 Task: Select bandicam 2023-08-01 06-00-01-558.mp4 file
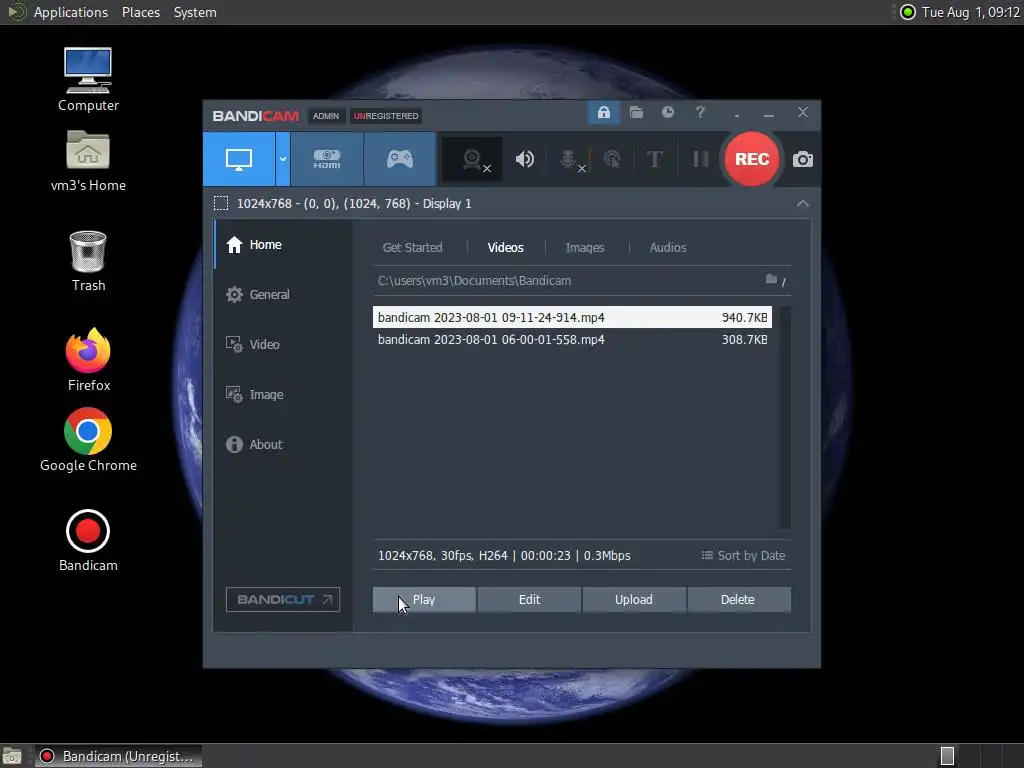click(x=572, y=340)
